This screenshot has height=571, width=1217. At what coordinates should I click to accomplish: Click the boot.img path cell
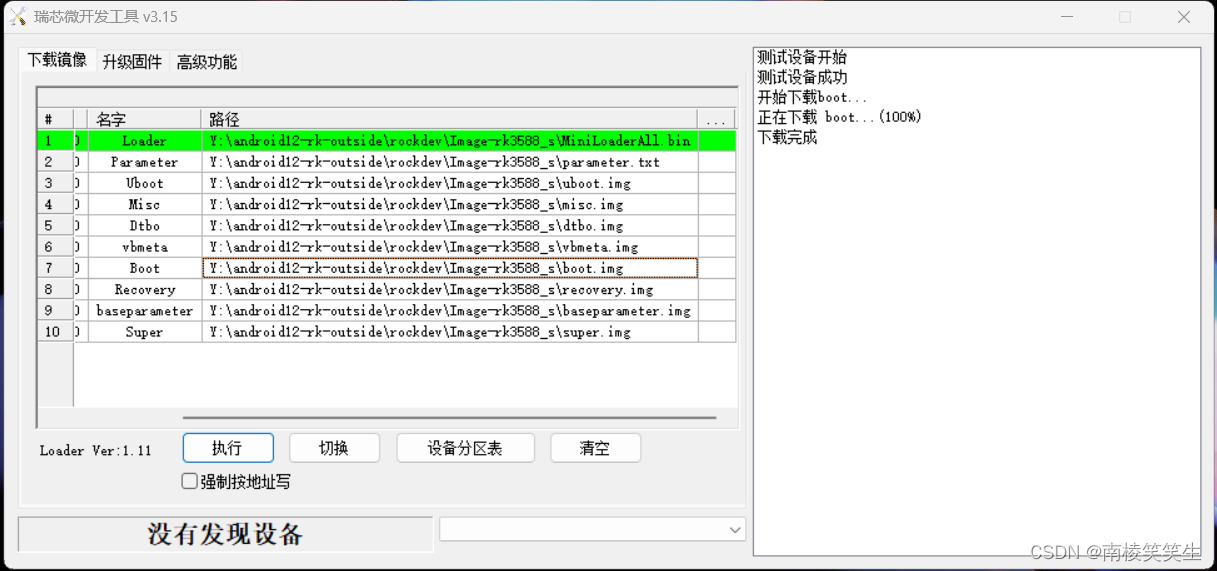click(449, 268)
